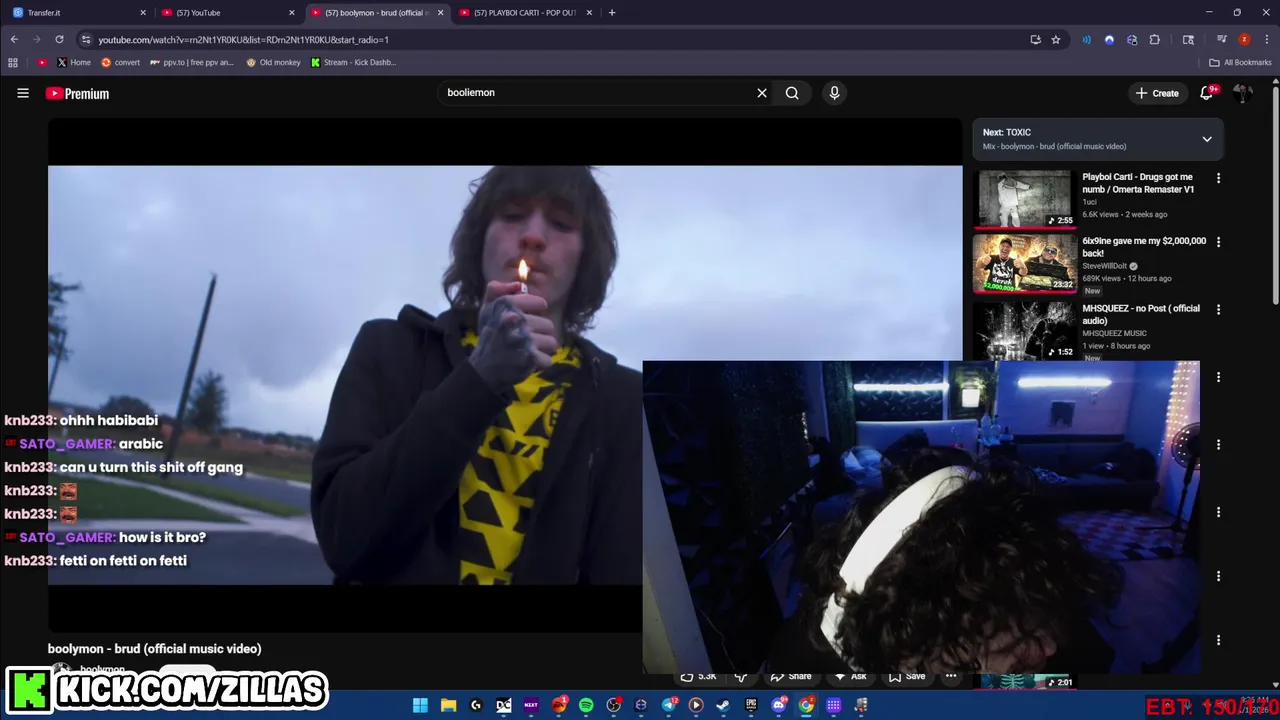
Task: Open the purple lock extension icon
Action: [1132, 40]
